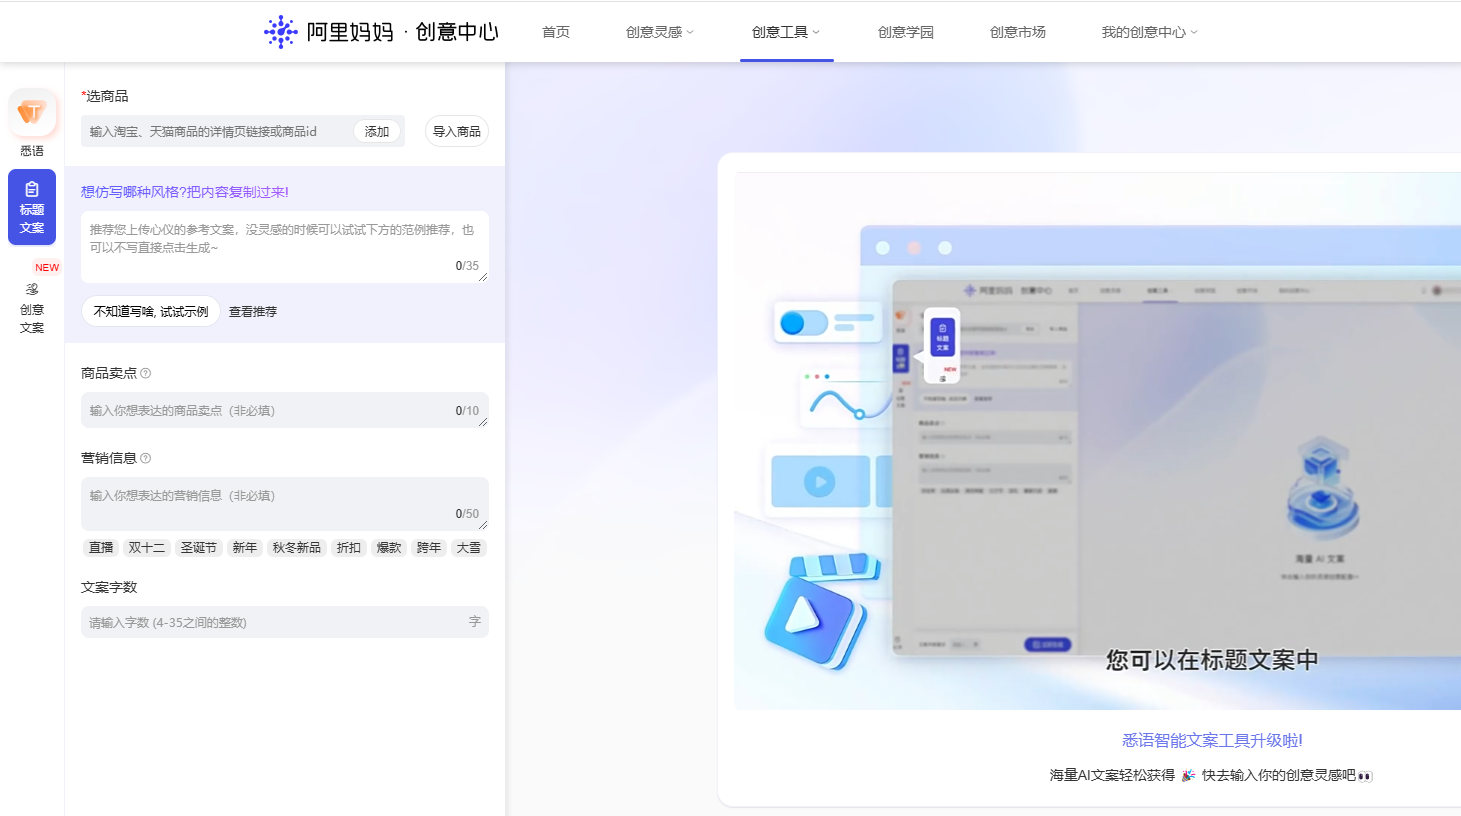Click the 文案字数 input field
The image size is (1461, 816).
[285, 622]
